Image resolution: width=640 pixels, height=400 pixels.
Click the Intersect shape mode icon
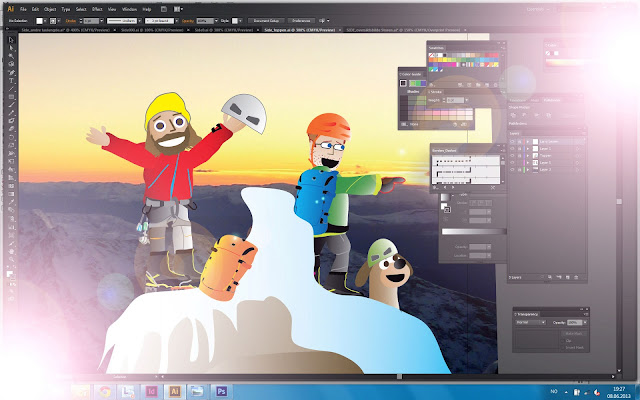click(x=537, y=116)
